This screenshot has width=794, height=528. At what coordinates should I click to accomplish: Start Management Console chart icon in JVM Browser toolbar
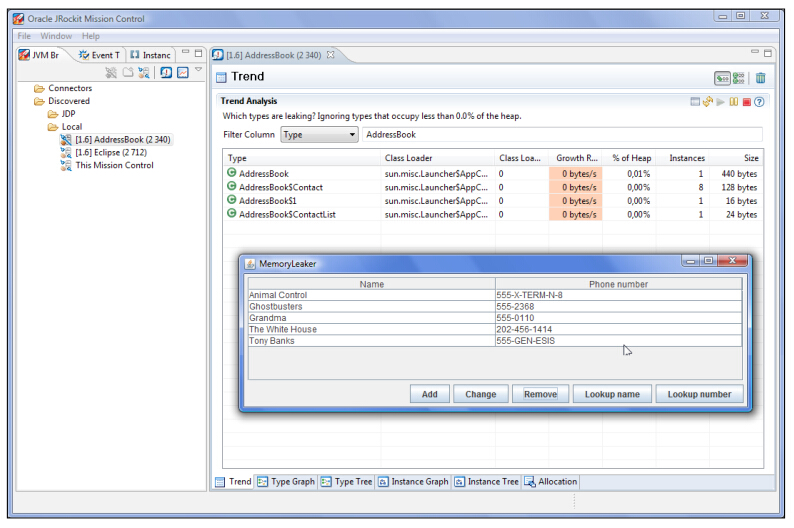click(183, 72)
